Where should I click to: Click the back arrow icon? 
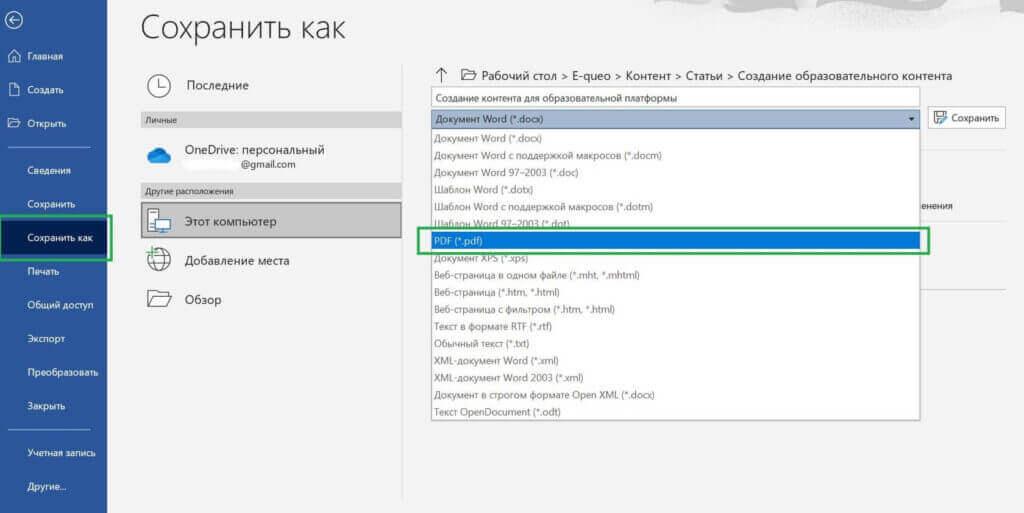[x=14, y=20]
